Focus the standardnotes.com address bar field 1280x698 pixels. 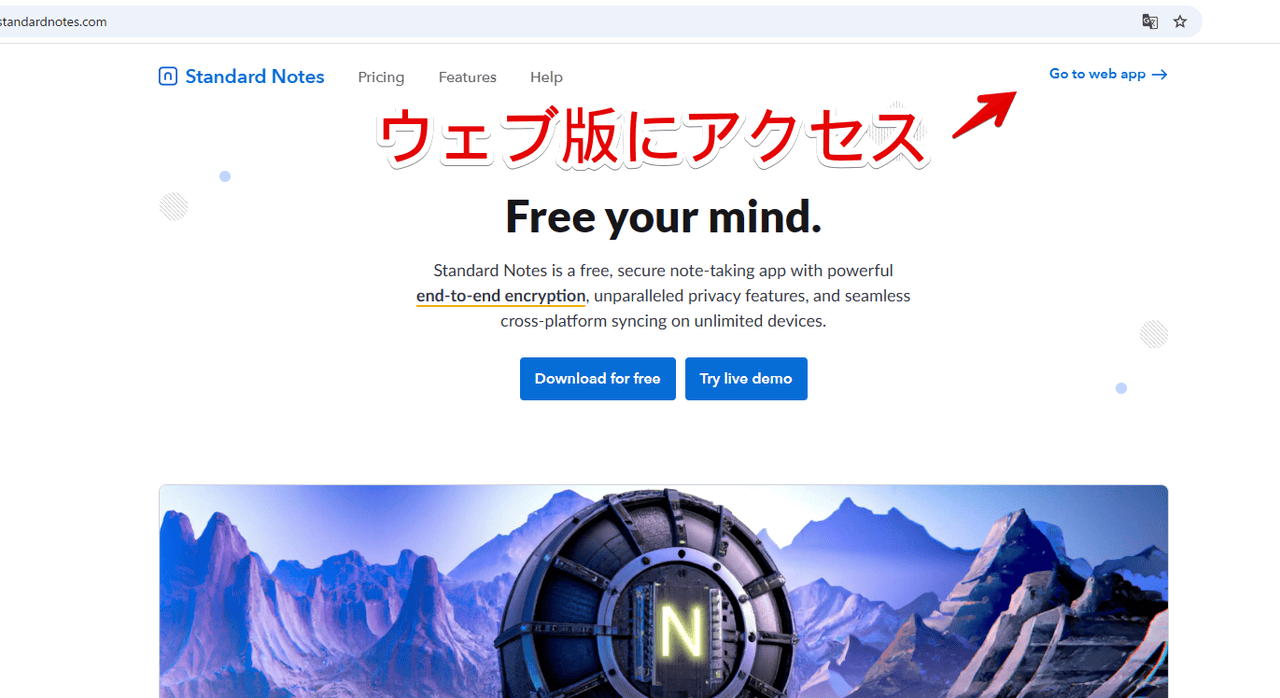[x=560, y=21]
